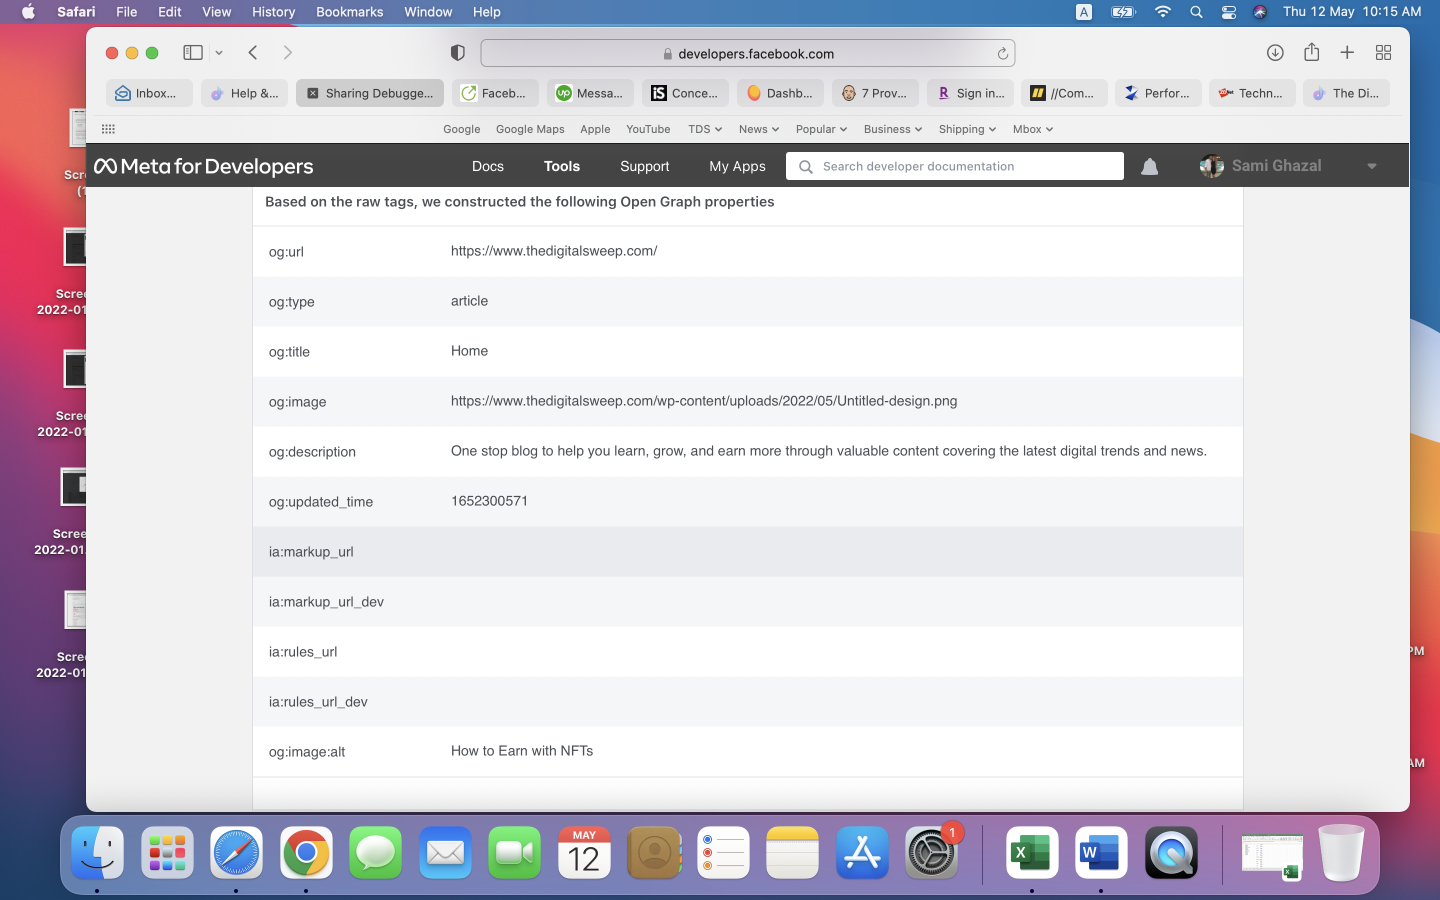The image size is (1440, 900).
Task: Switch to the The Di... tab
Action: coord(1346,93)
